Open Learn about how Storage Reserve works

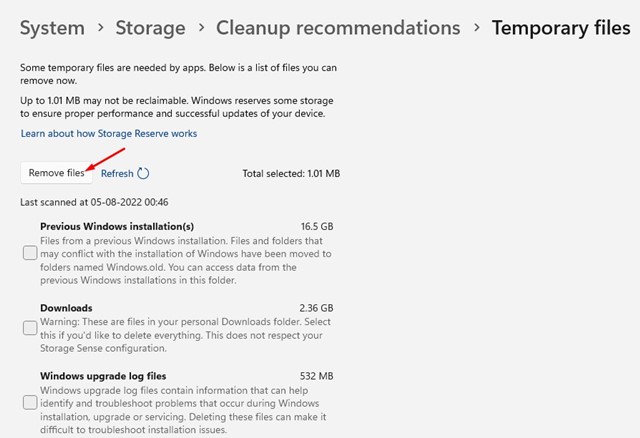[x=109, y=133]
